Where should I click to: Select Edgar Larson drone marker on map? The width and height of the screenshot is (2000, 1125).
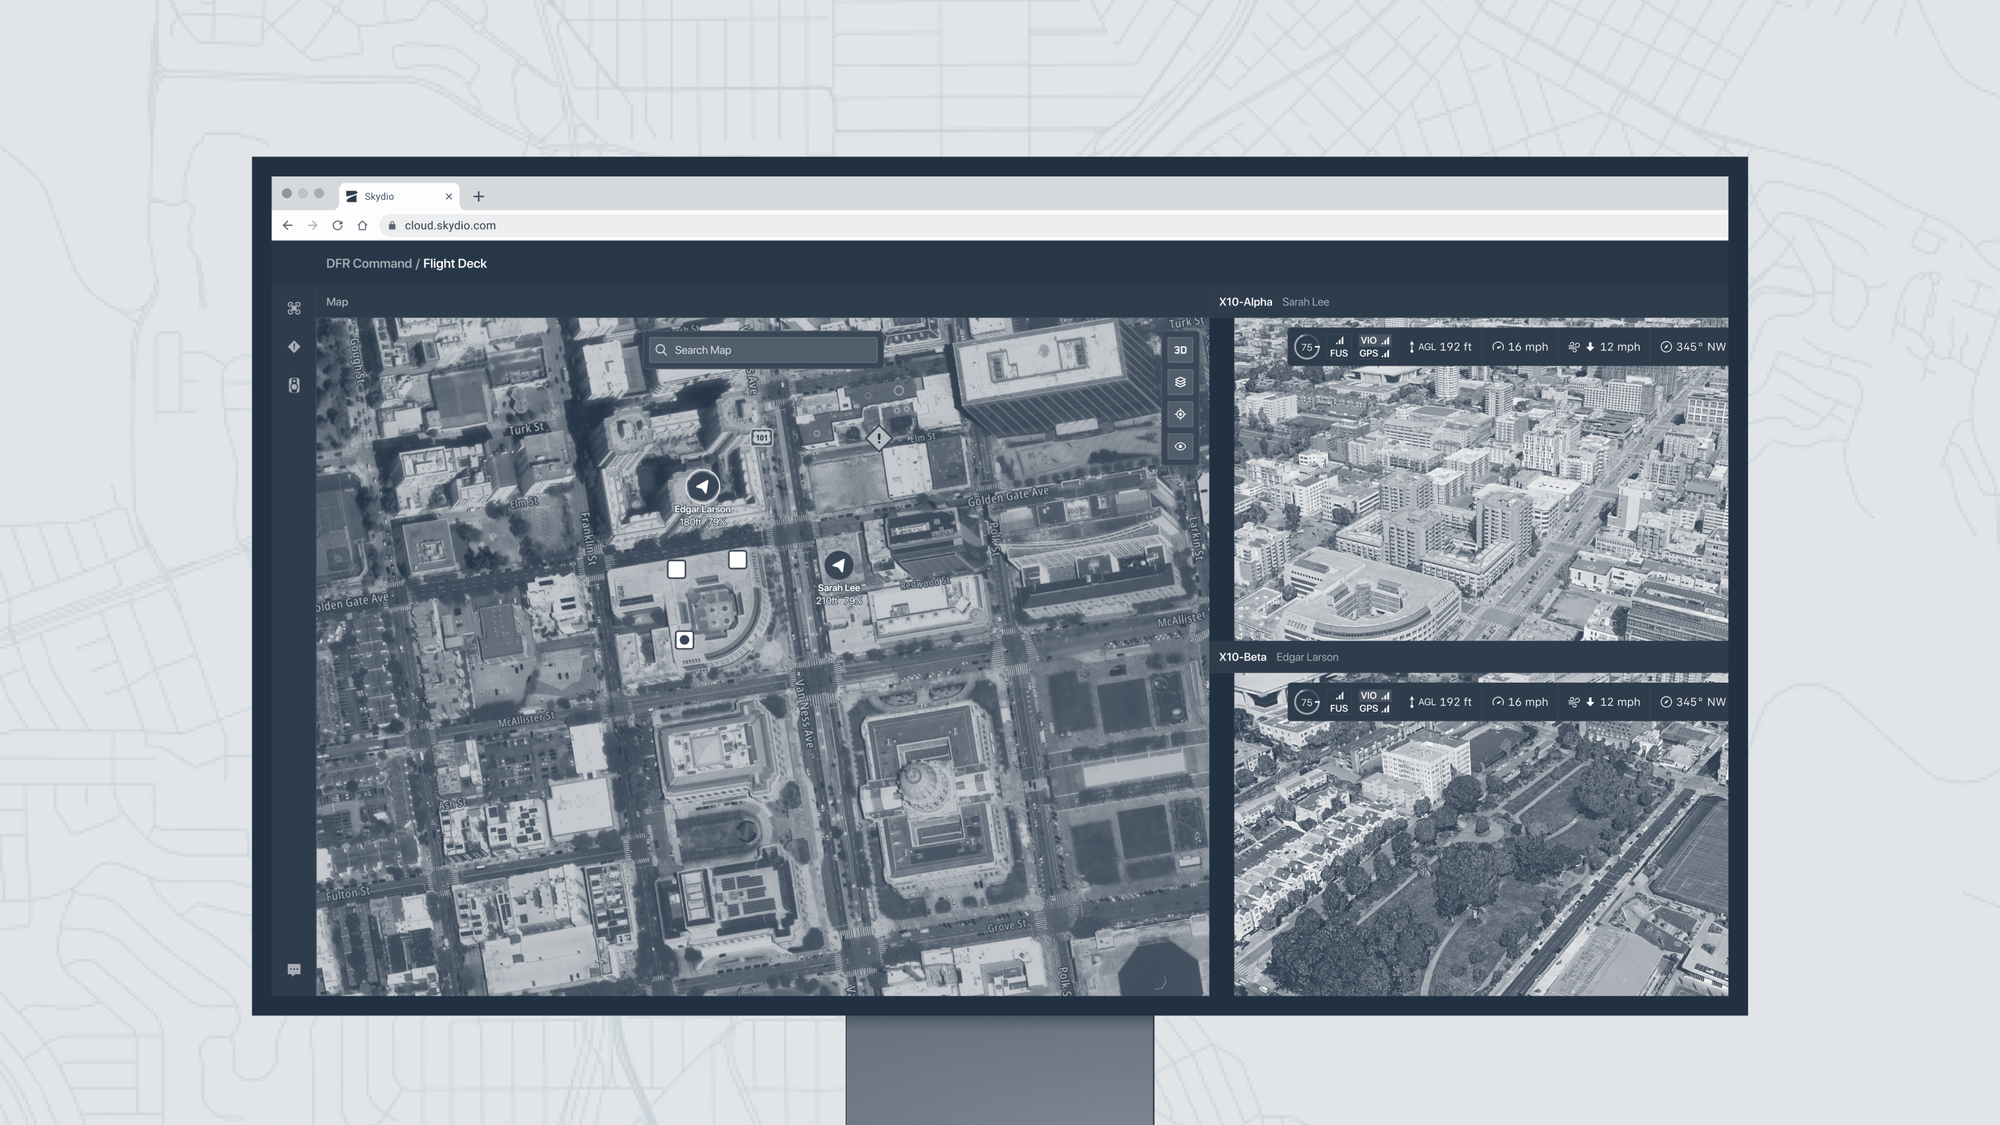click(x=703, y=487)
